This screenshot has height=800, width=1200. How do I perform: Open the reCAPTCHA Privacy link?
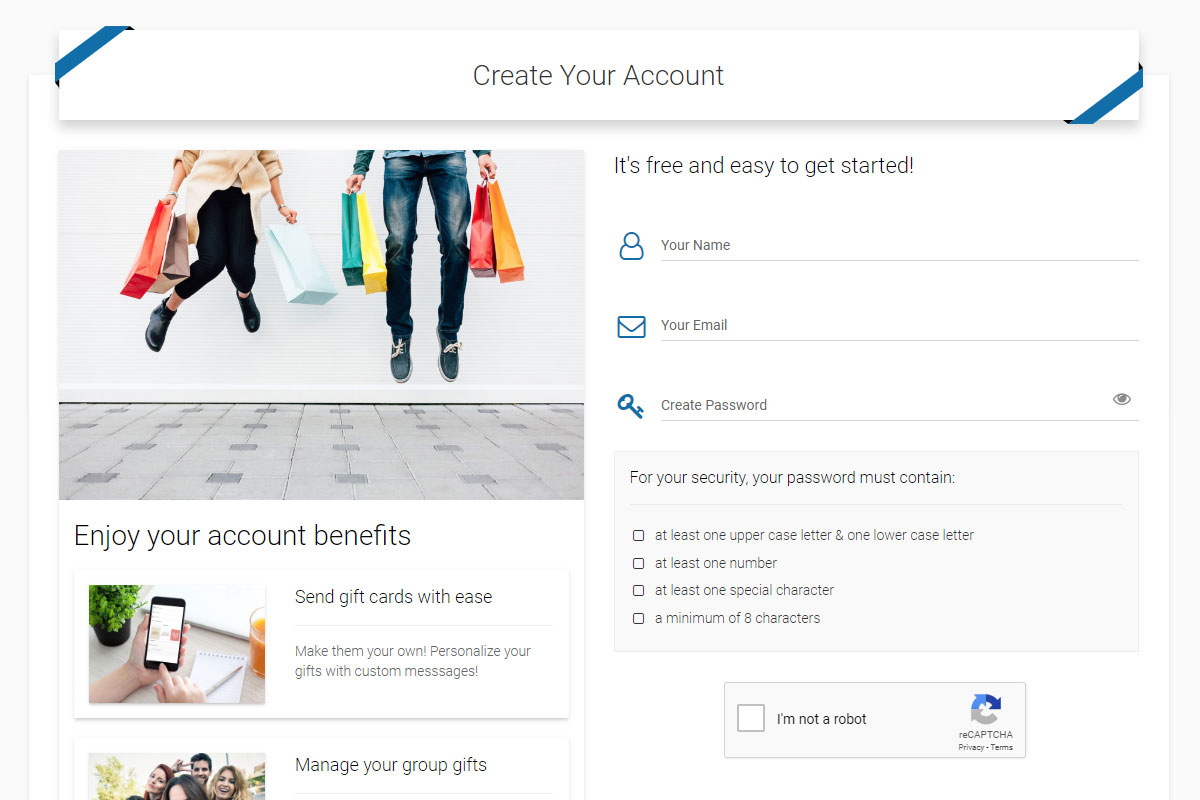(970, 747)
